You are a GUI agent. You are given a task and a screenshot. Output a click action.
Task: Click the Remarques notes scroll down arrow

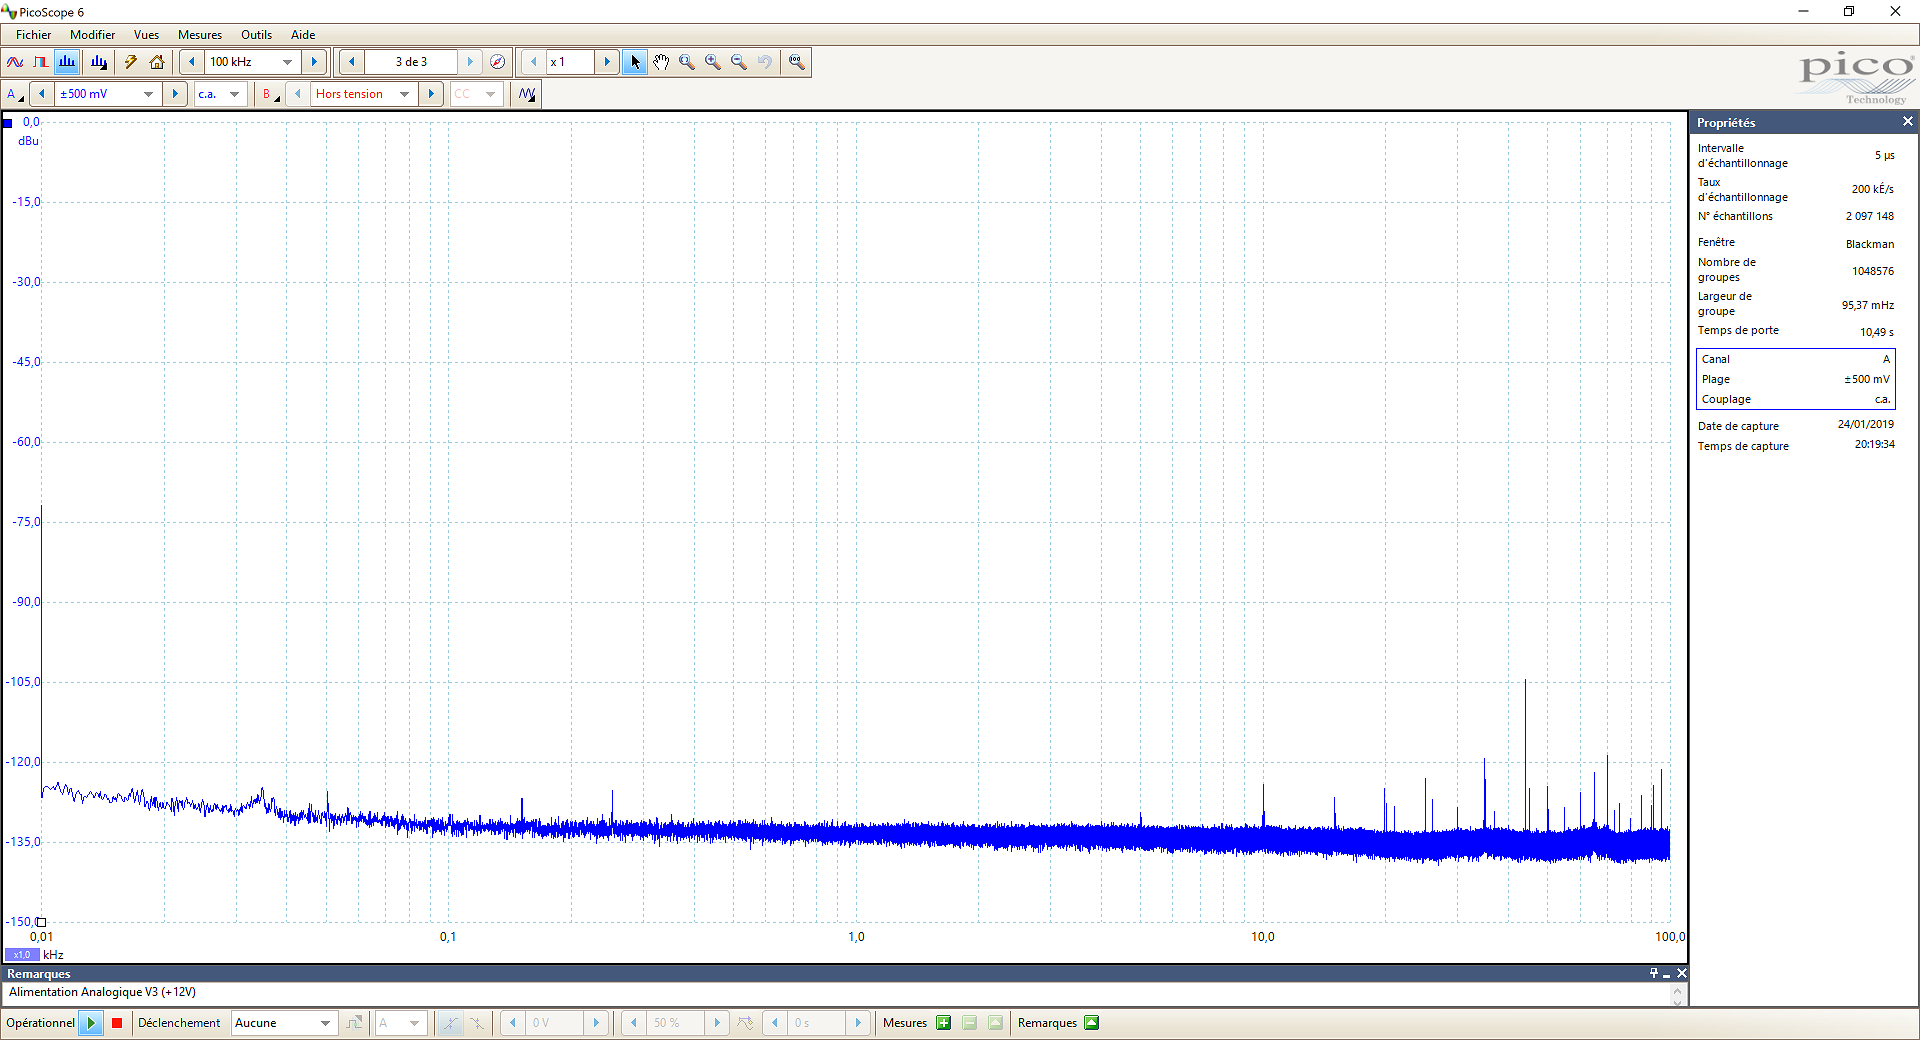coord(1678,1001)
